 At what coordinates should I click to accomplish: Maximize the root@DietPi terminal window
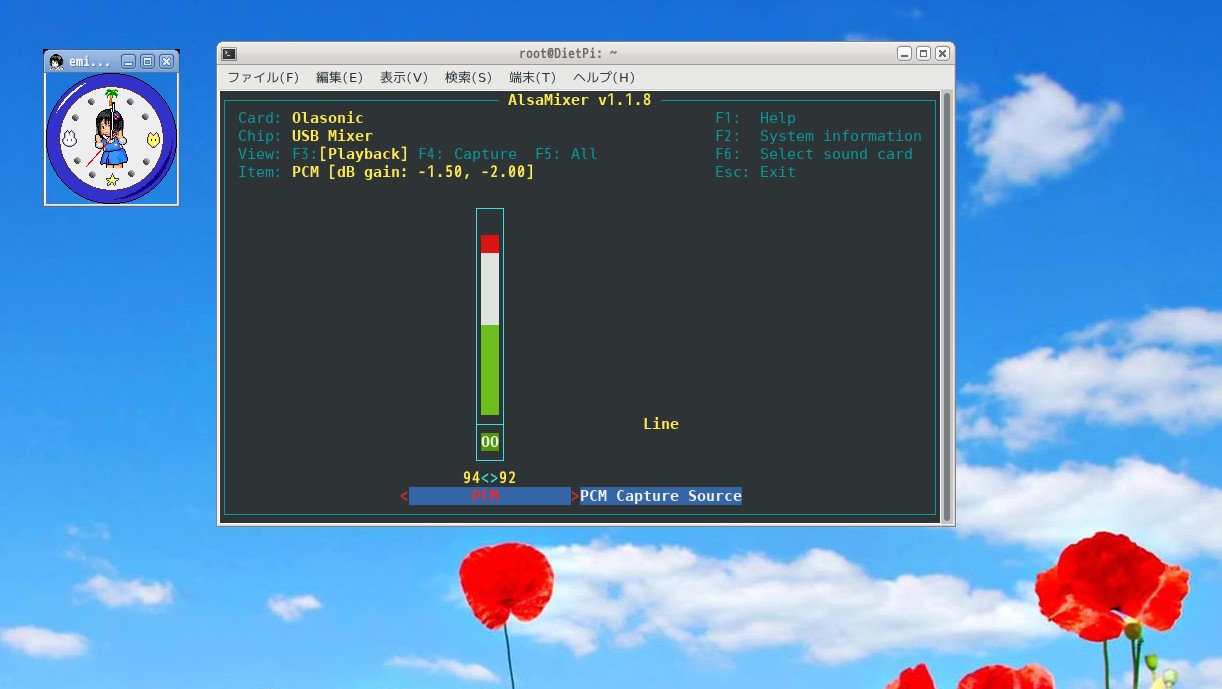point(923,54)
